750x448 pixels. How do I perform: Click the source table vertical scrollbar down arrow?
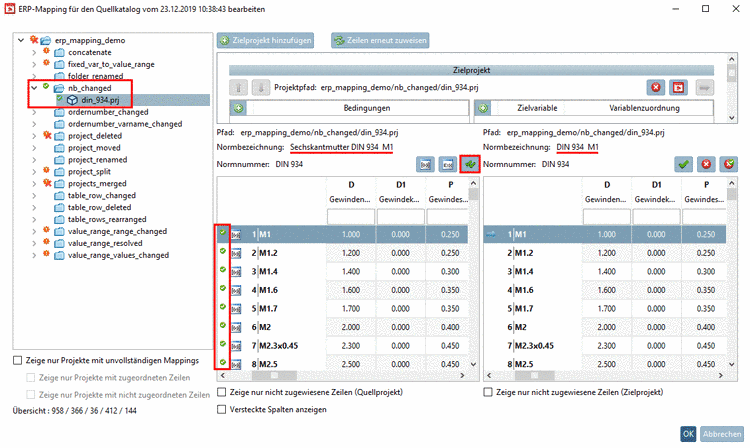pyautogui.click(x=474, y=364)
